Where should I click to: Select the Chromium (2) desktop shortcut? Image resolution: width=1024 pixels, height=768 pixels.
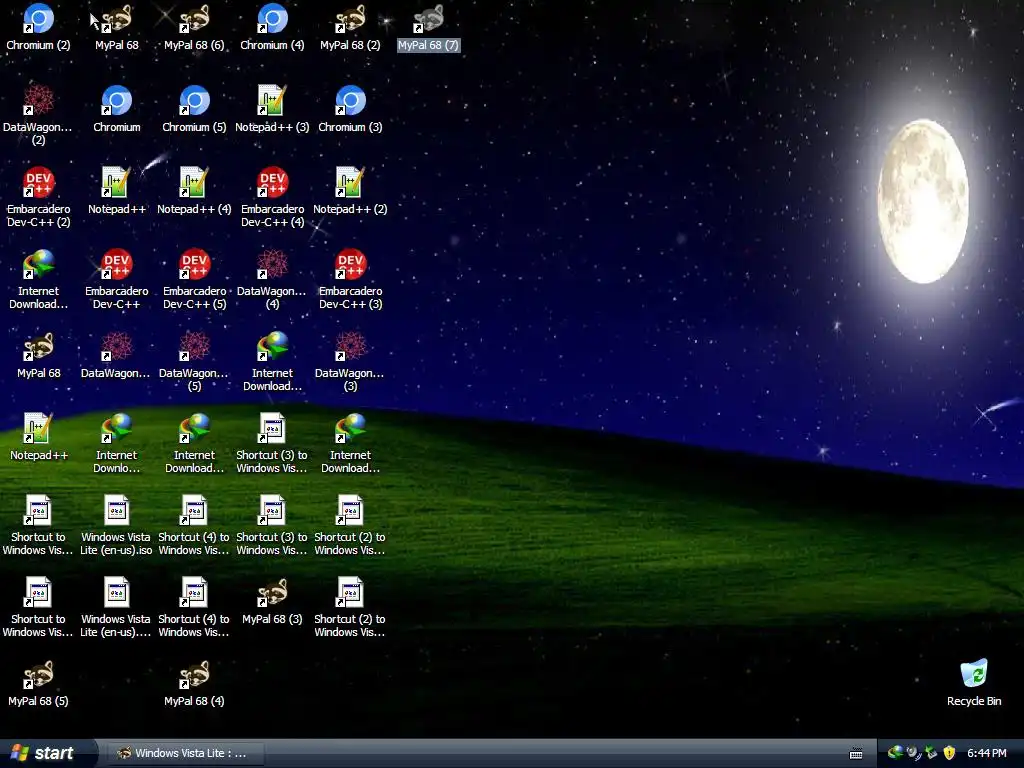click(38, 27)
